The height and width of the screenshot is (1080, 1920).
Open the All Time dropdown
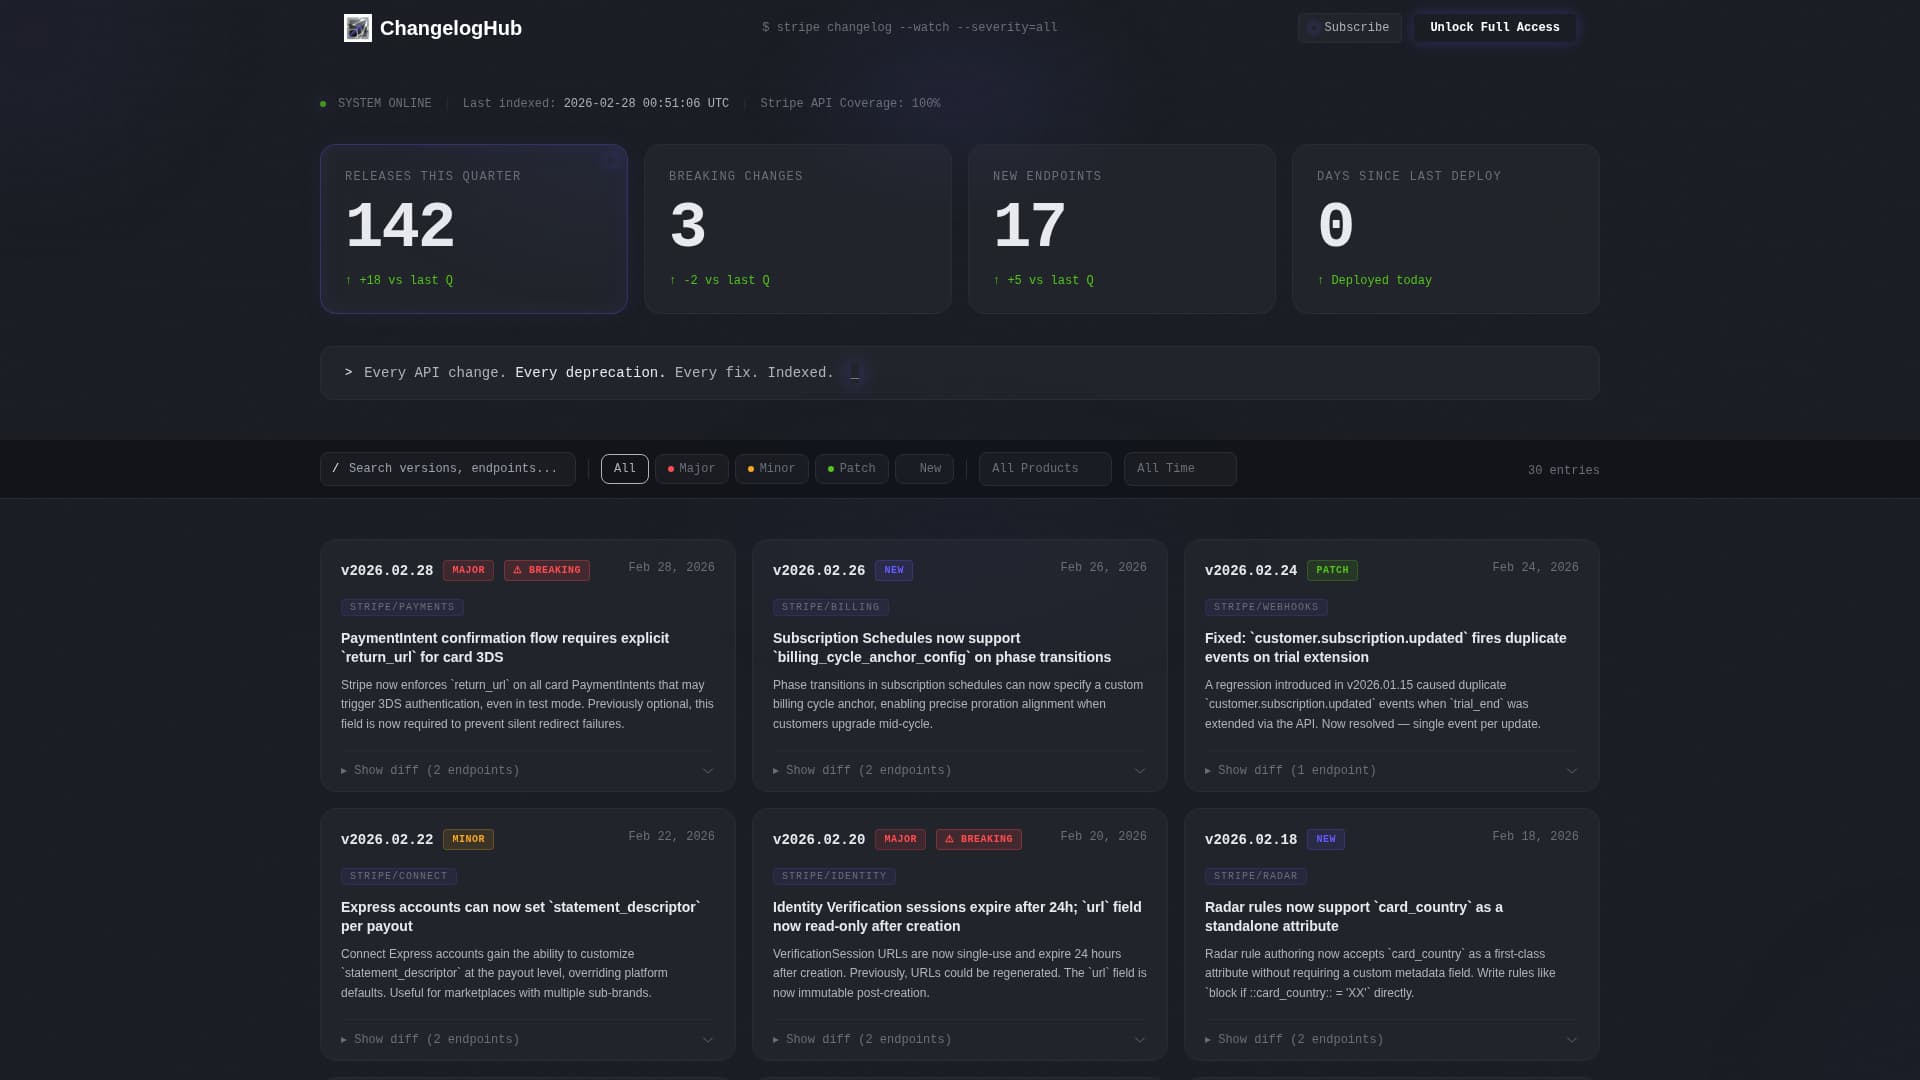pyautogui.click(x=1180, y=469)
